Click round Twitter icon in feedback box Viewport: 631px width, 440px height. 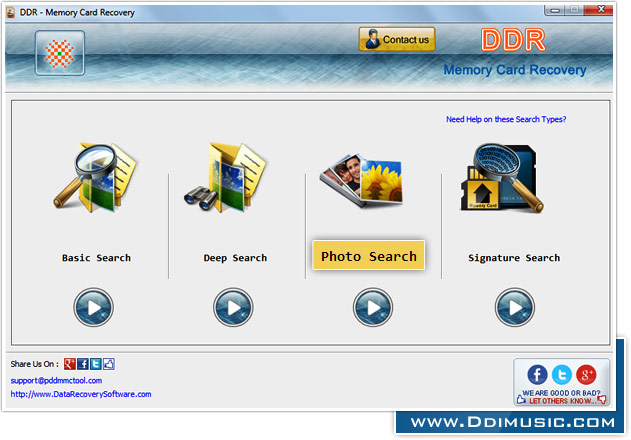[x=562, y=374]
